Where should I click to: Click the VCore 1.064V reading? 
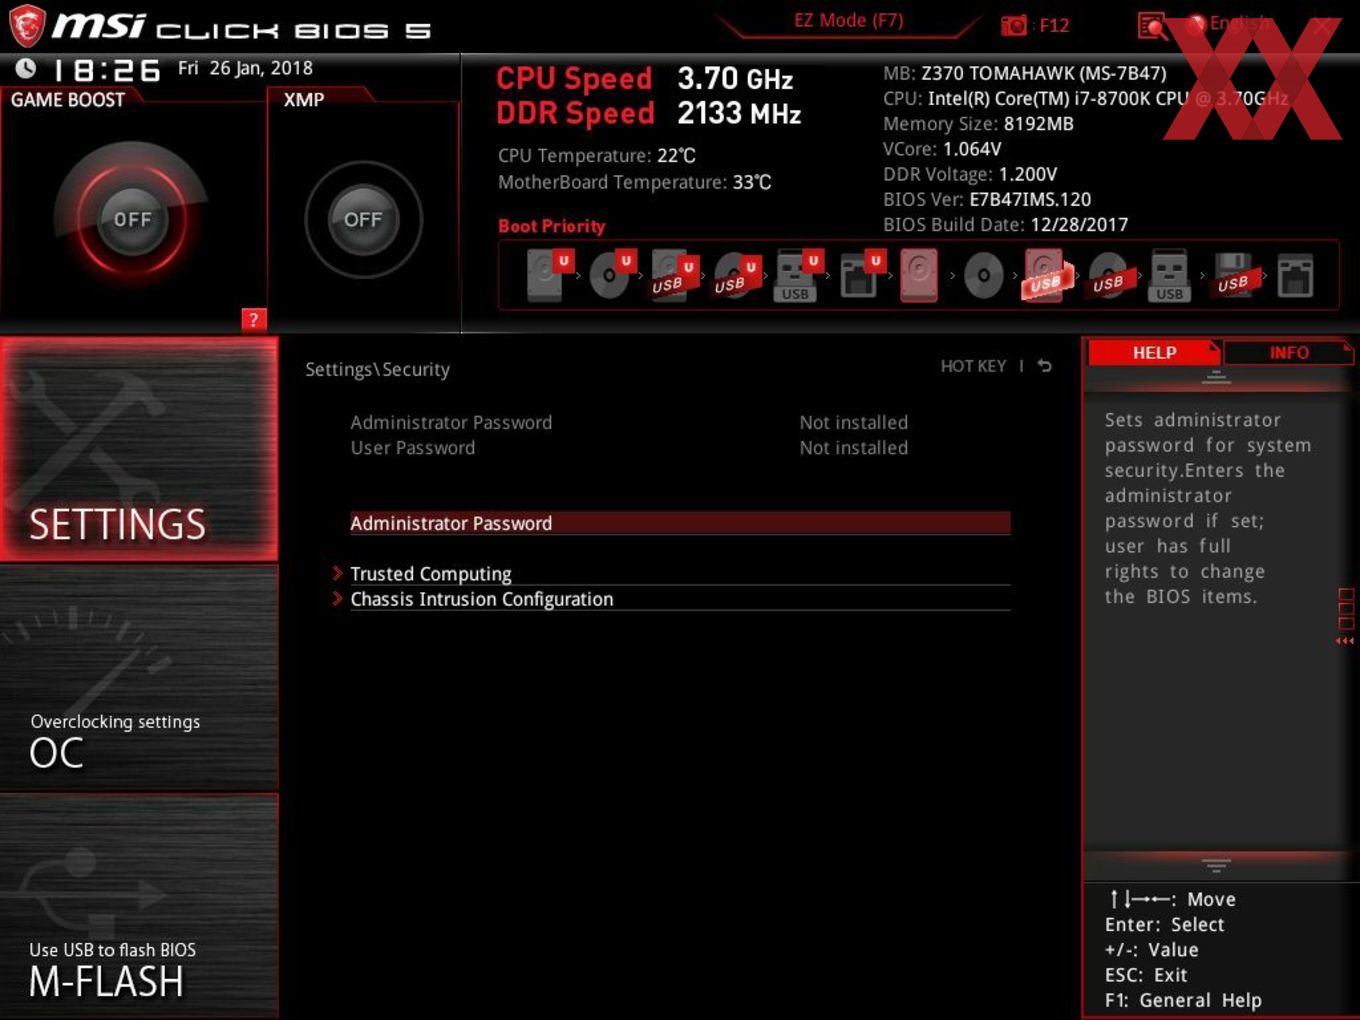[942, 149]
